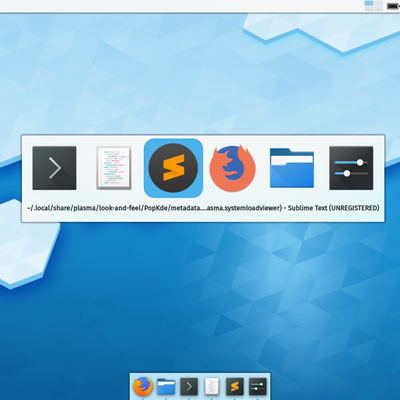Click the battery indicator in the top panel
The height and width of the screenshot is (400, 400).
pos(393,6)
